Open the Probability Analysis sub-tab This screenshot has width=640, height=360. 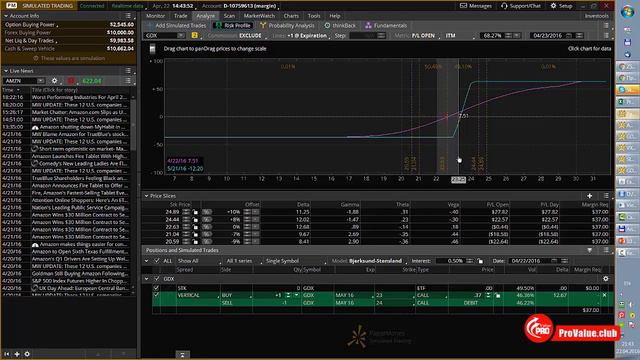tap(287, 25)
